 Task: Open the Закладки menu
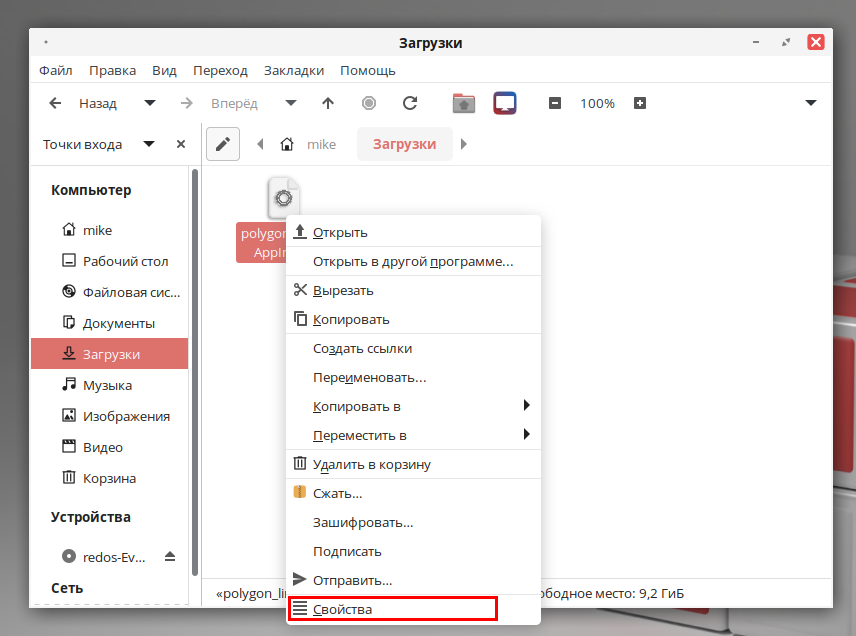tap(293, 71)
